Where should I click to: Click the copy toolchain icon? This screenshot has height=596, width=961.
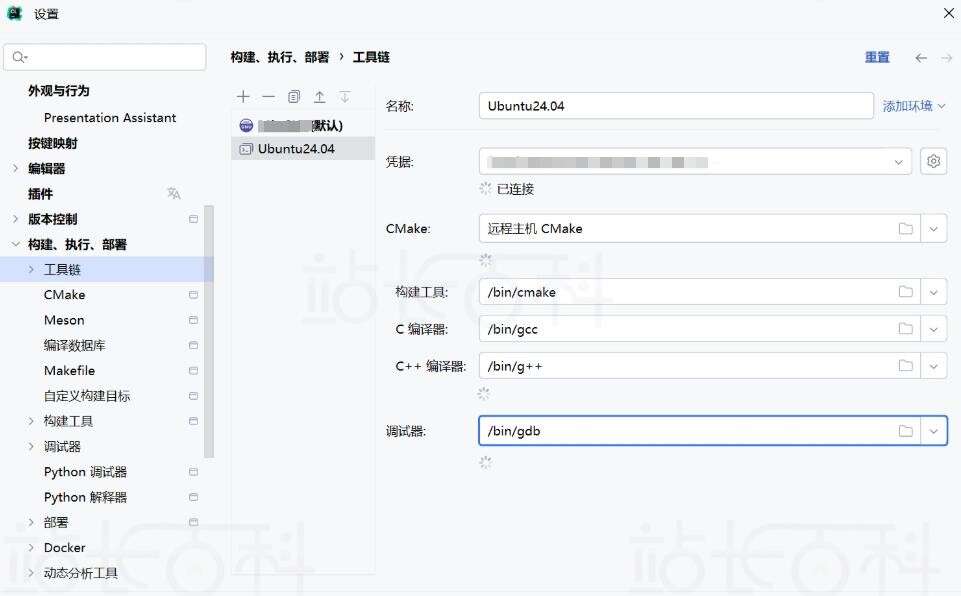point(294,97)
